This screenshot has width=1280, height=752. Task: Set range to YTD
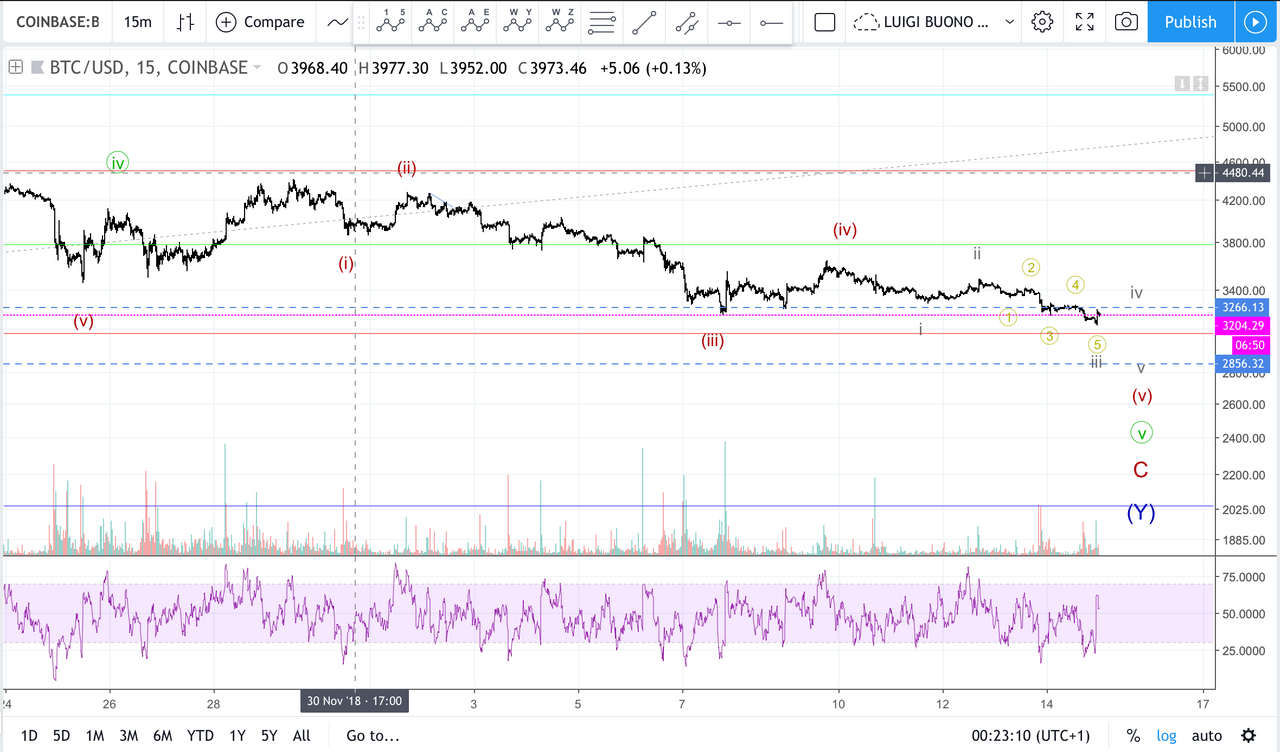coord(200,736)
